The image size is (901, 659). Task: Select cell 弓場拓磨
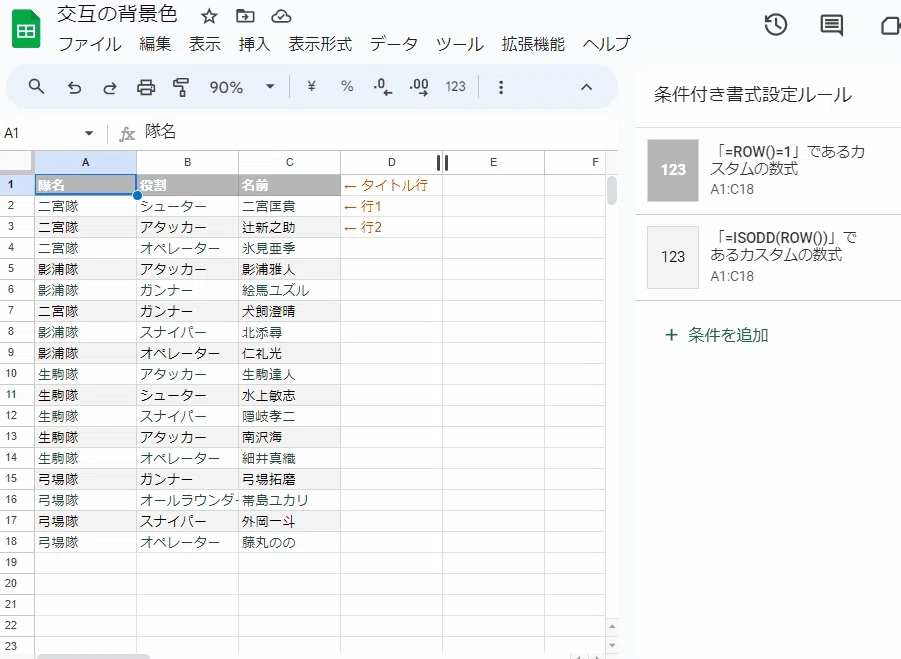point(290,479)
